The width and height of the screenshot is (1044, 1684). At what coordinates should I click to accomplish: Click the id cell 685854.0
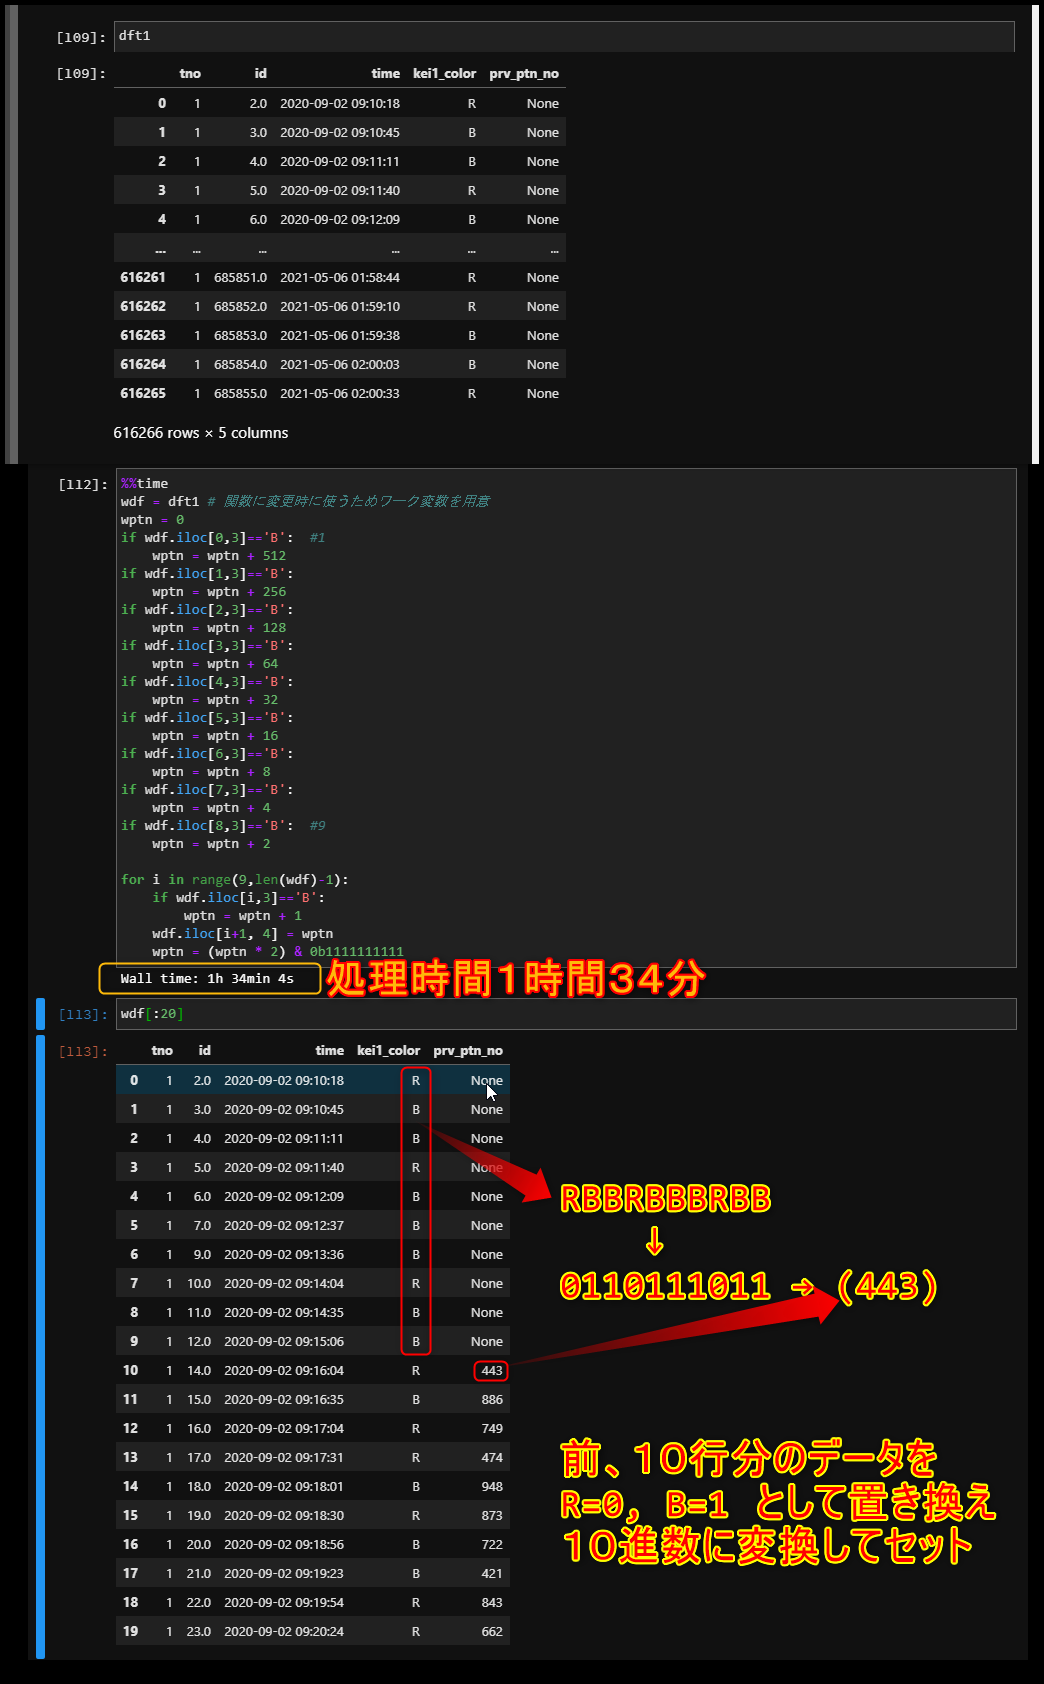[x=240, y=365]
